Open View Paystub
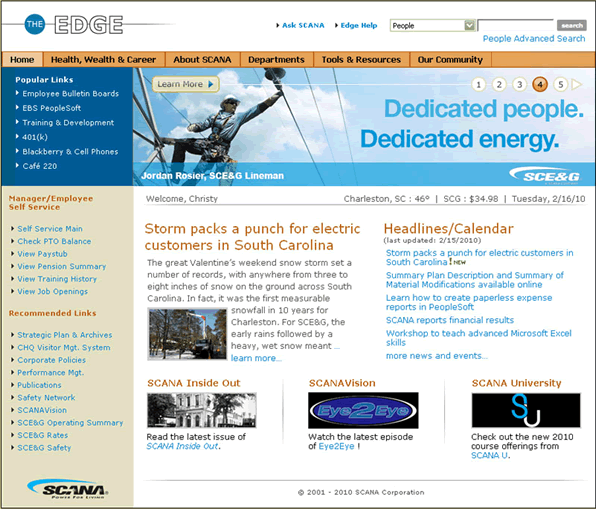 (x=42, y=254)
